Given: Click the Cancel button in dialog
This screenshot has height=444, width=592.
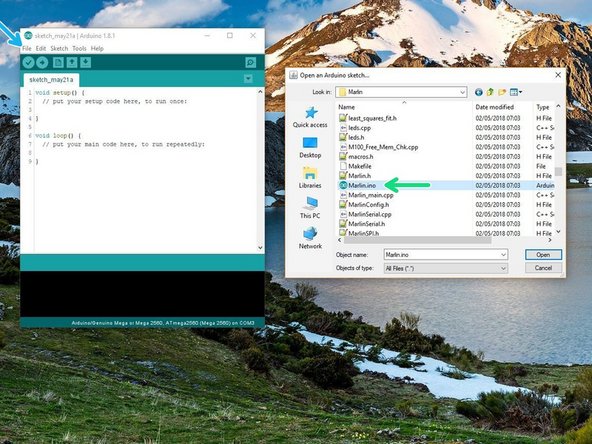Looking at the screenshot, I should click(543, 268).
